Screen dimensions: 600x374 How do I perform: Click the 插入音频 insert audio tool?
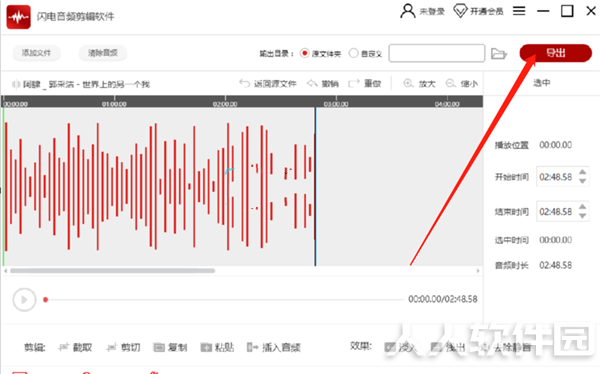274,347
